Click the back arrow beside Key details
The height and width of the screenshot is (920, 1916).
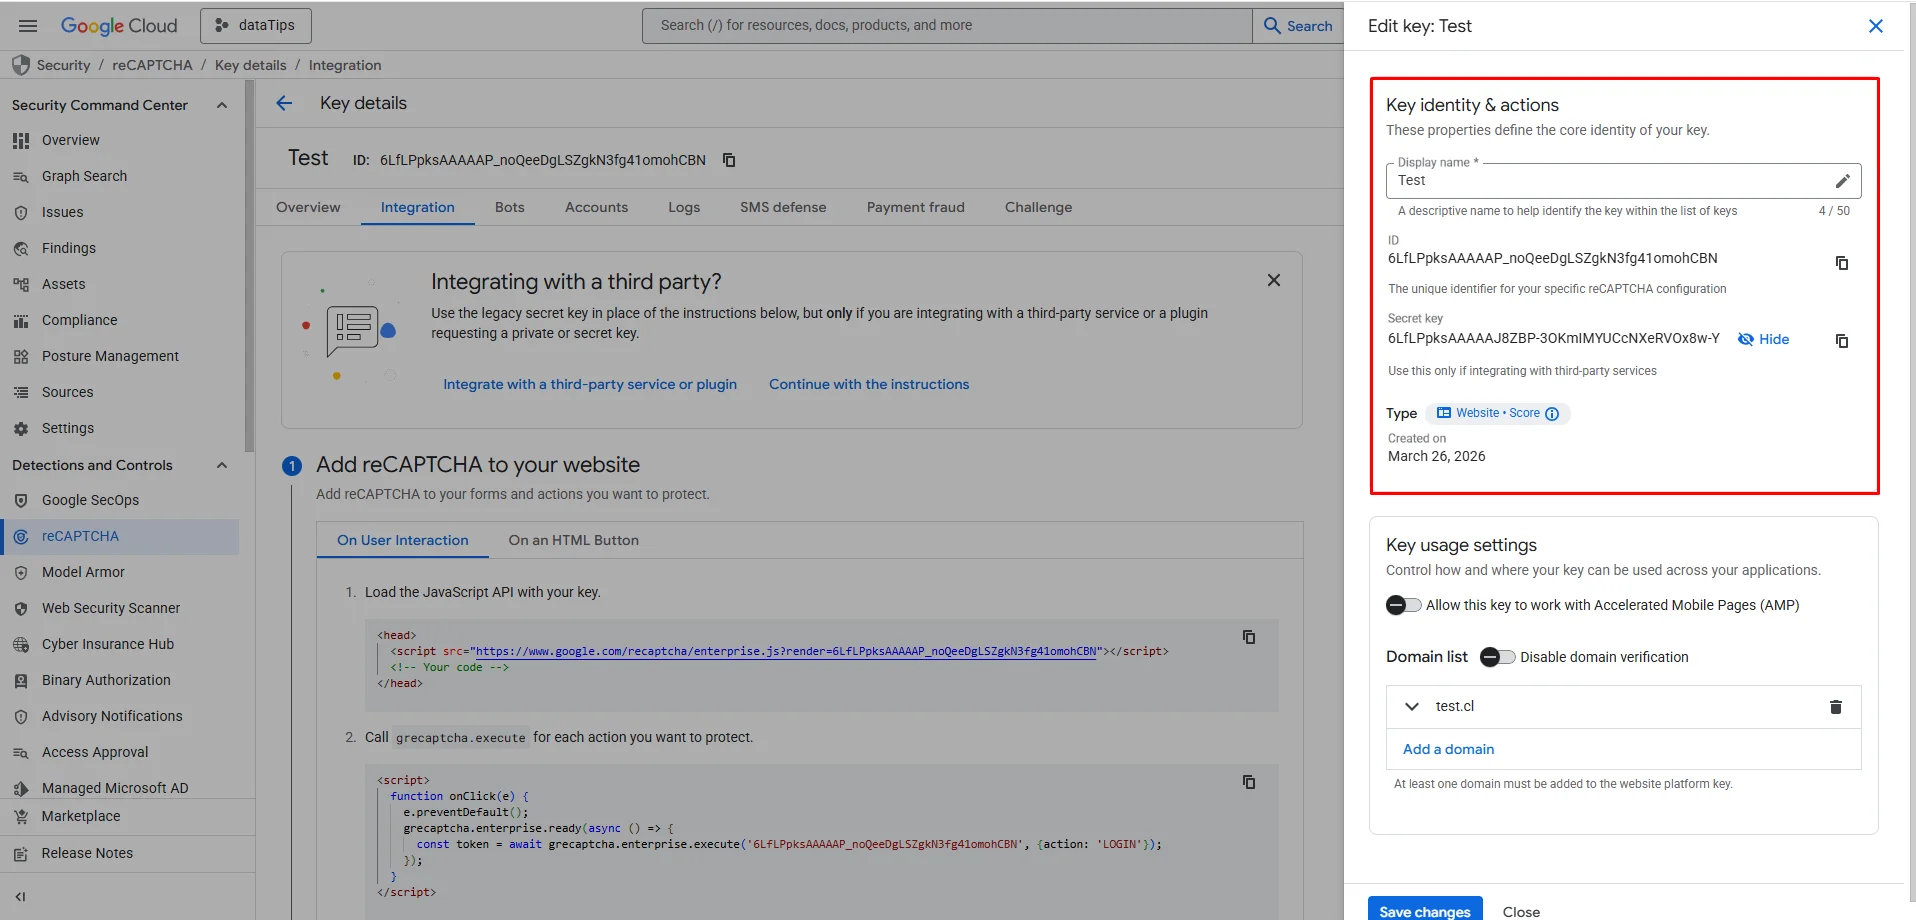pos(284,103)
